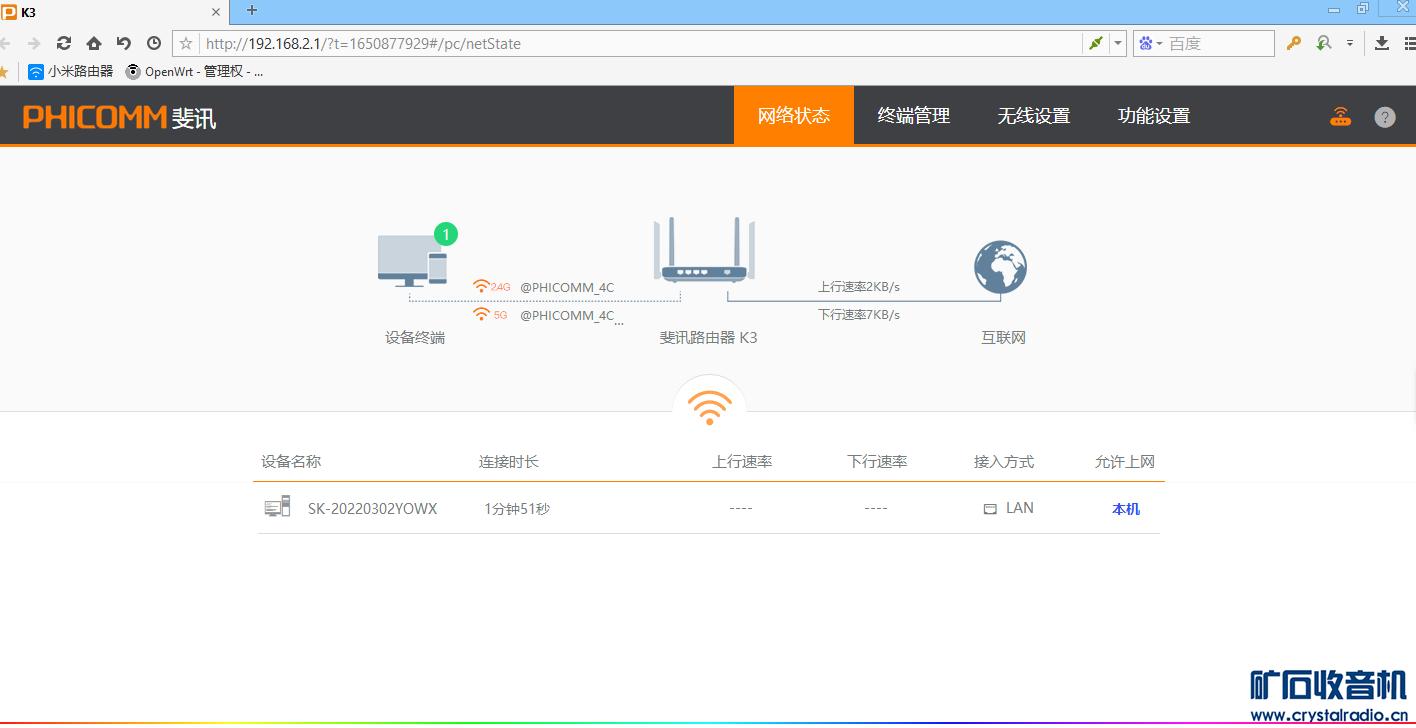Open the OpenWrt bookmark link
The image size is (1416, 728).
[195, 71]
